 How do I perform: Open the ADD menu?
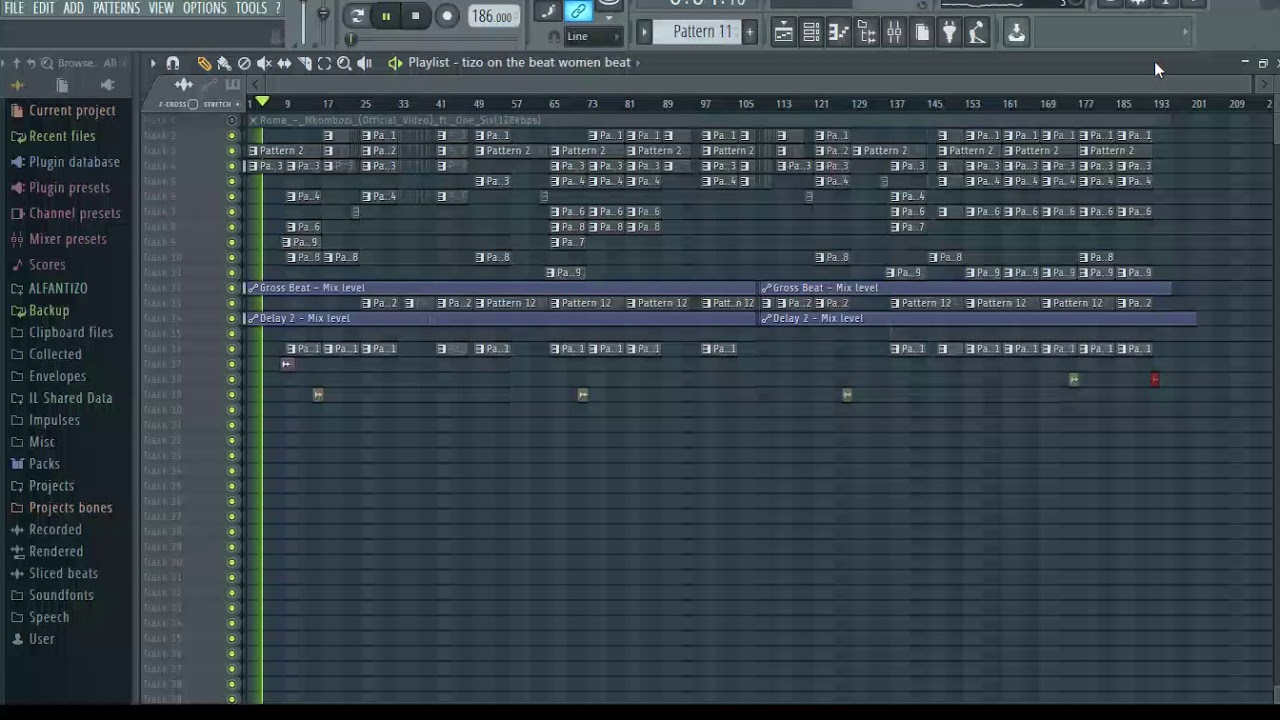coord(74,8)
